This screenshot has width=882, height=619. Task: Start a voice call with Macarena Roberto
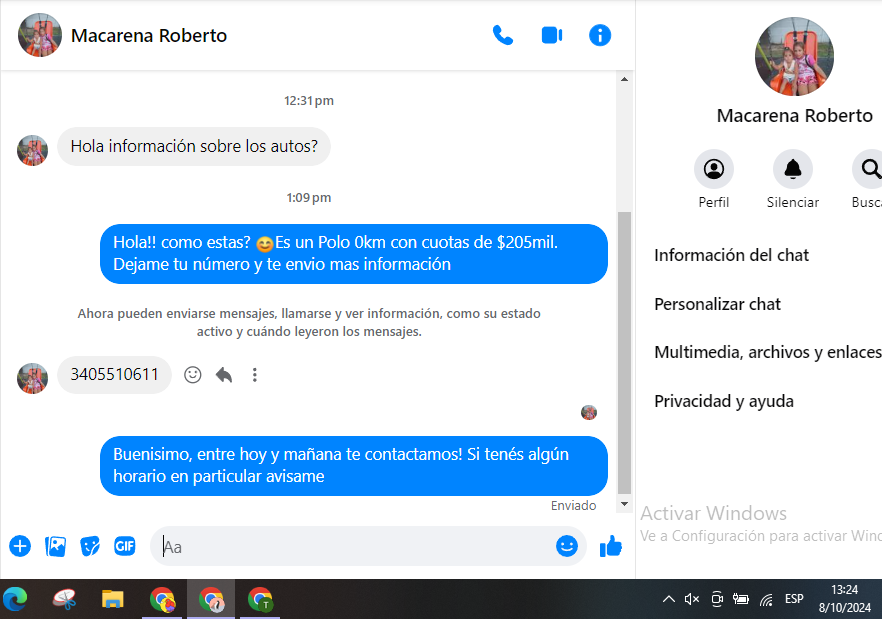502,36
